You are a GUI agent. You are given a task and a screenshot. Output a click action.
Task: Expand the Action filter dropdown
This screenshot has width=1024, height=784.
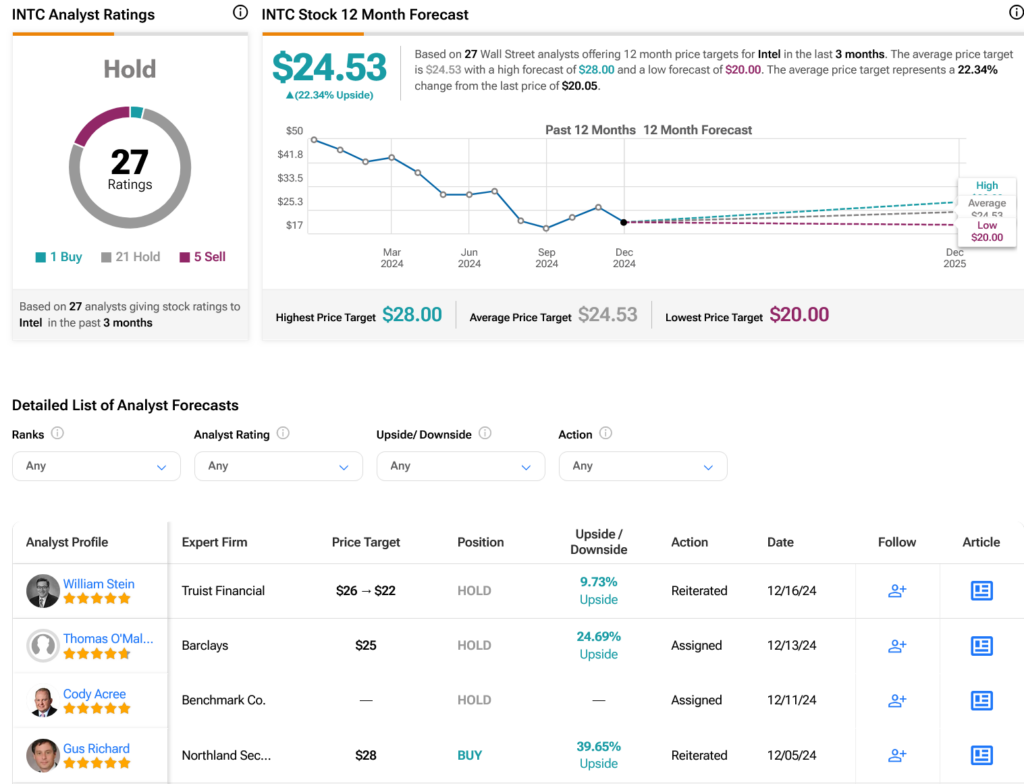[x=642, y=466]
